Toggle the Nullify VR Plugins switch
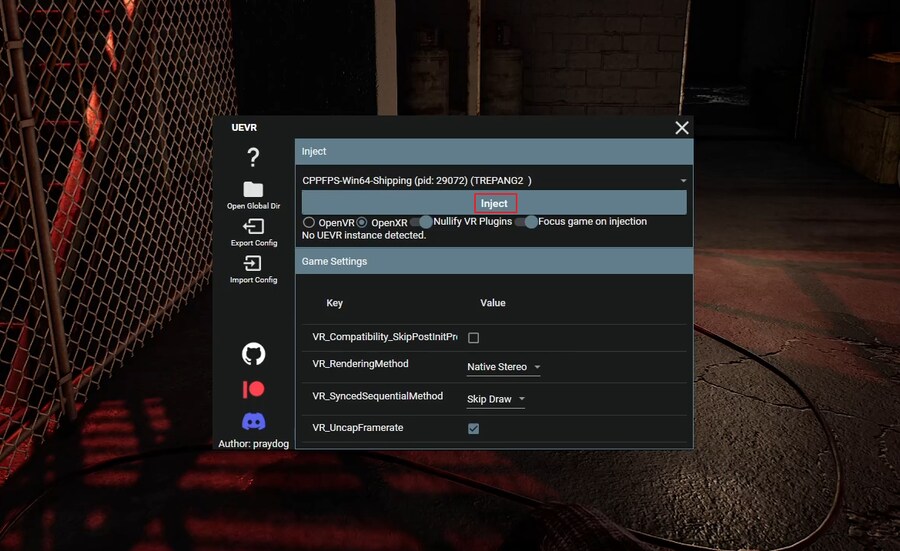 [x=421, y=222]
